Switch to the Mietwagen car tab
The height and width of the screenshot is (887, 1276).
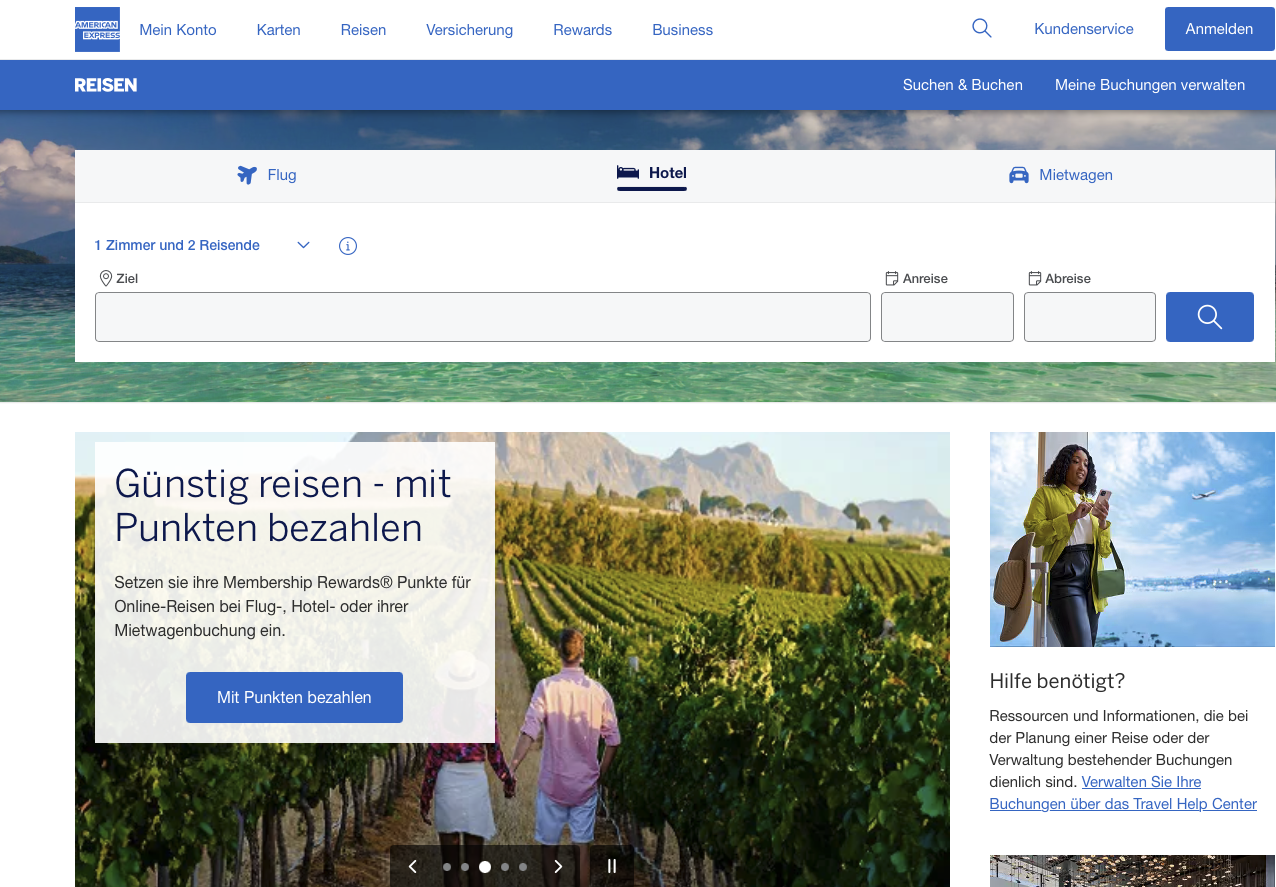(x=1061, y=175)
